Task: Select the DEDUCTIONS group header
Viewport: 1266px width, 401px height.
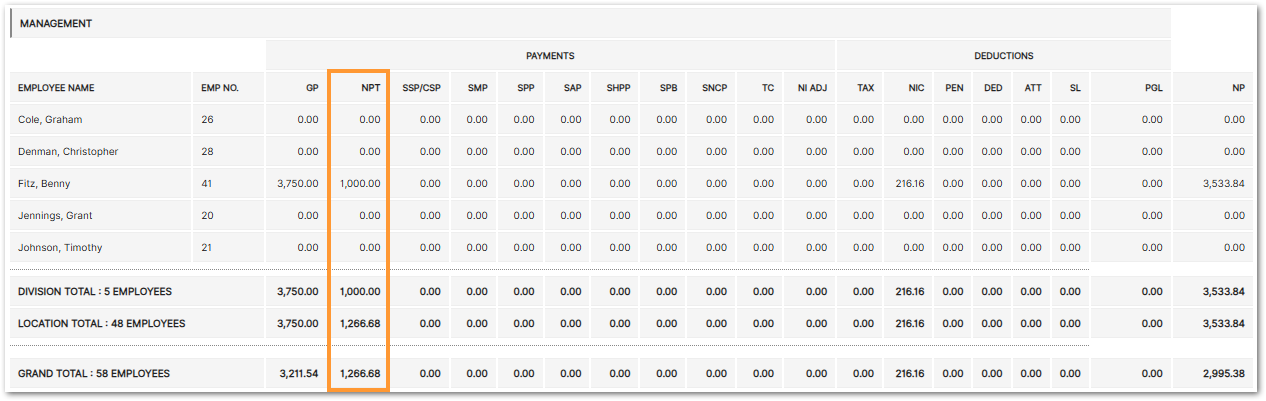Action: pyautogui.click(x=1003, y=56)
